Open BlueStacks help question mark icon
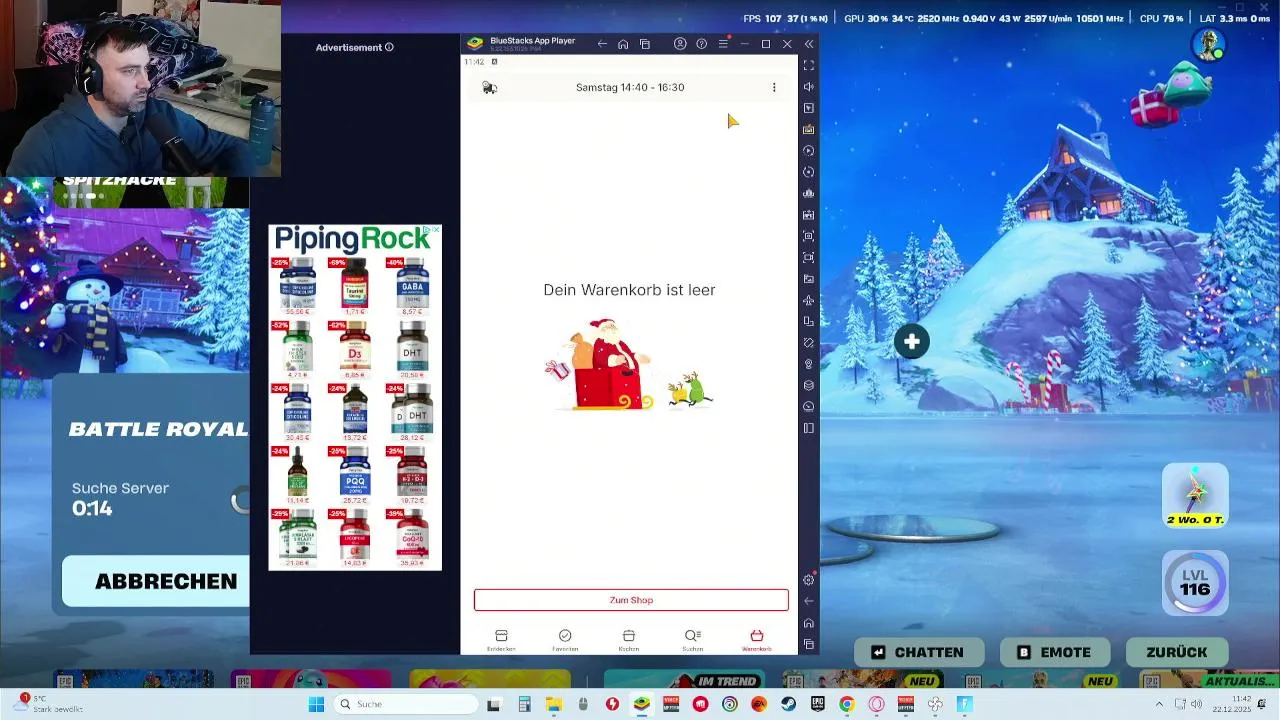 click(x=701, y=44)
